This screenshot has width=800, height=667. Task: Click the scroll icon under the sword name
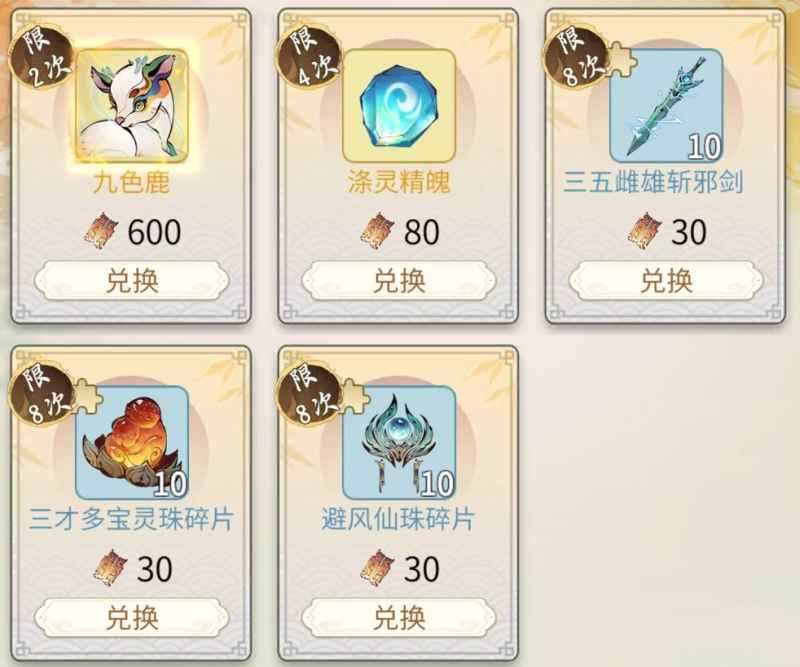[645, 231]
